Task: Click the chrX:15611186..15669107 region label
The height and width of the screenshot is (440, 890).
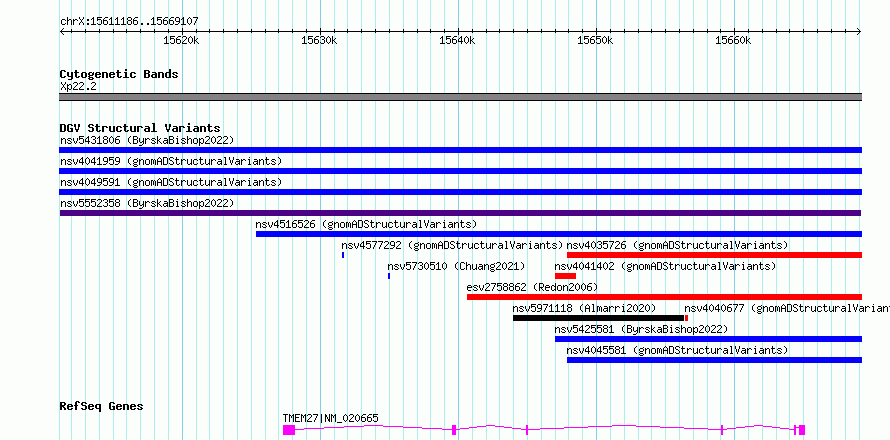Action: click(x=129, y=22)
